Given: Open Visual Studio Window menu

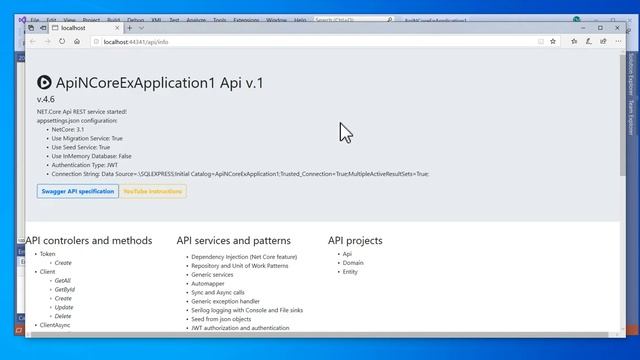Looking at the screenshot, I should [x=276, y=20].
